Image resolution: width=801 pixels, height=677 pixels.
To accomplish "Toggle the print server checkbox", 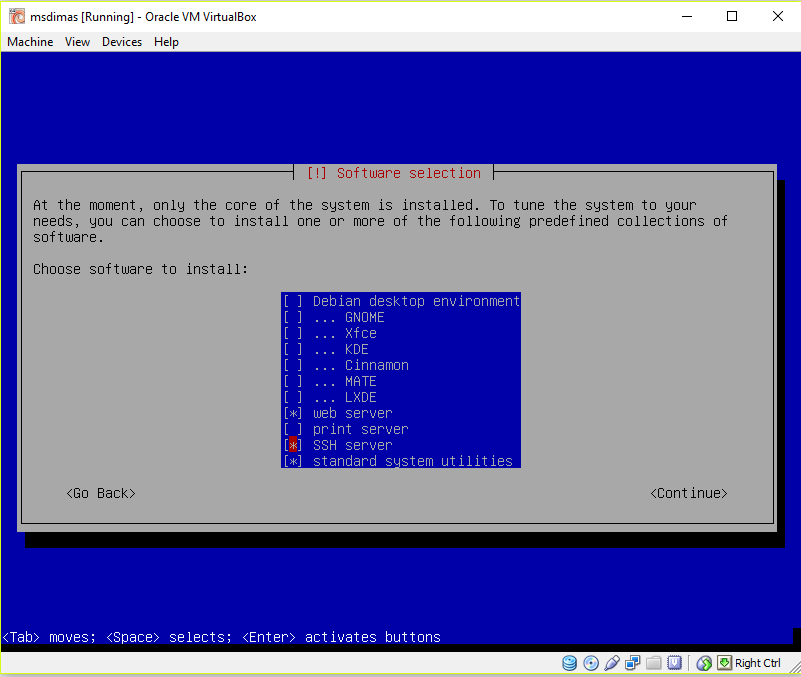I will coord(293,429).
